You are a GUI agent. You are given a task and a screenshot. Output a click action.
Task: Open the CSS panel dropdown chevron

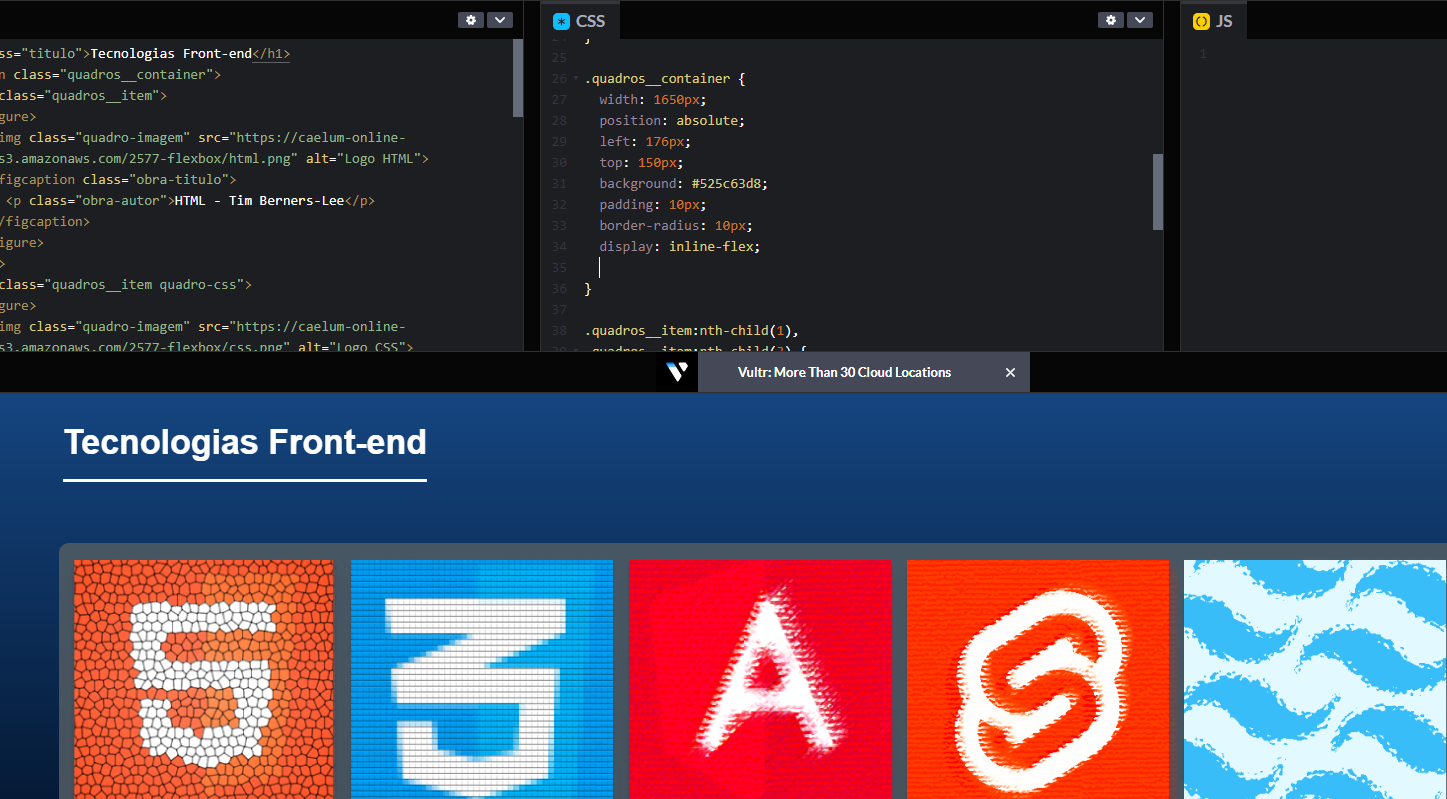[1140, 20]
